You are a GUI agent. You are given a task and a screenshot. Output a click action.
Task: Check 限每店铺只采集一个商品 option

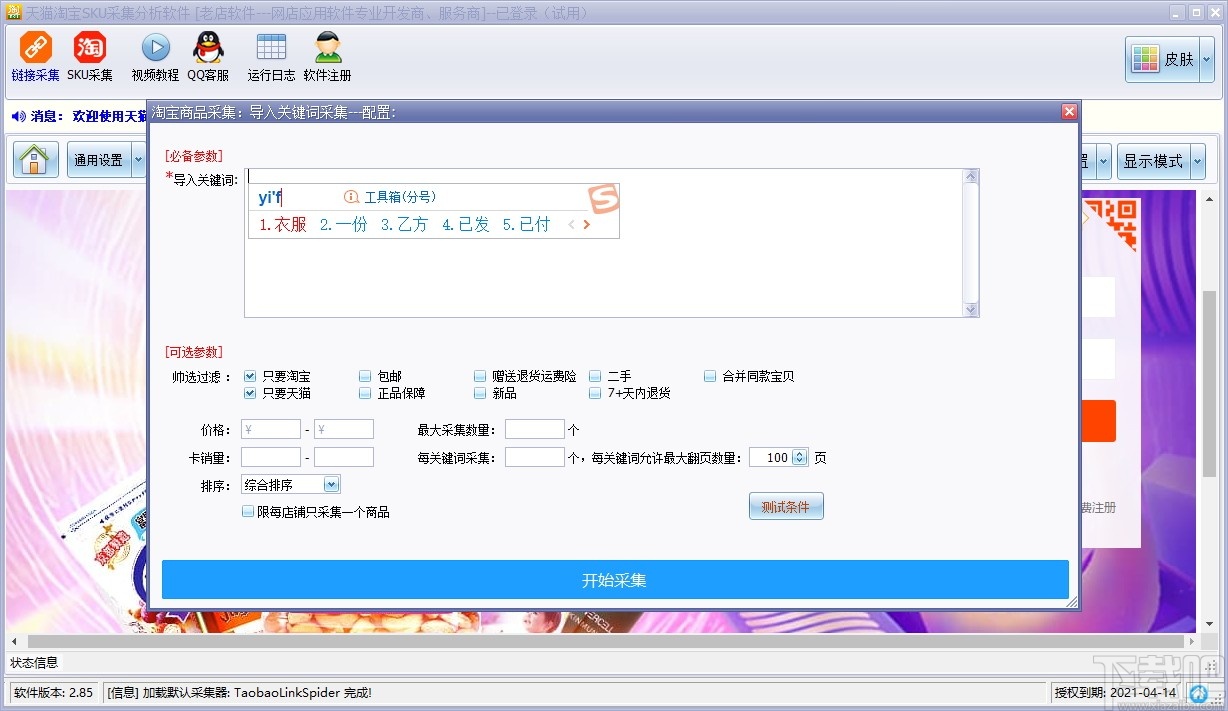point(247,511)
